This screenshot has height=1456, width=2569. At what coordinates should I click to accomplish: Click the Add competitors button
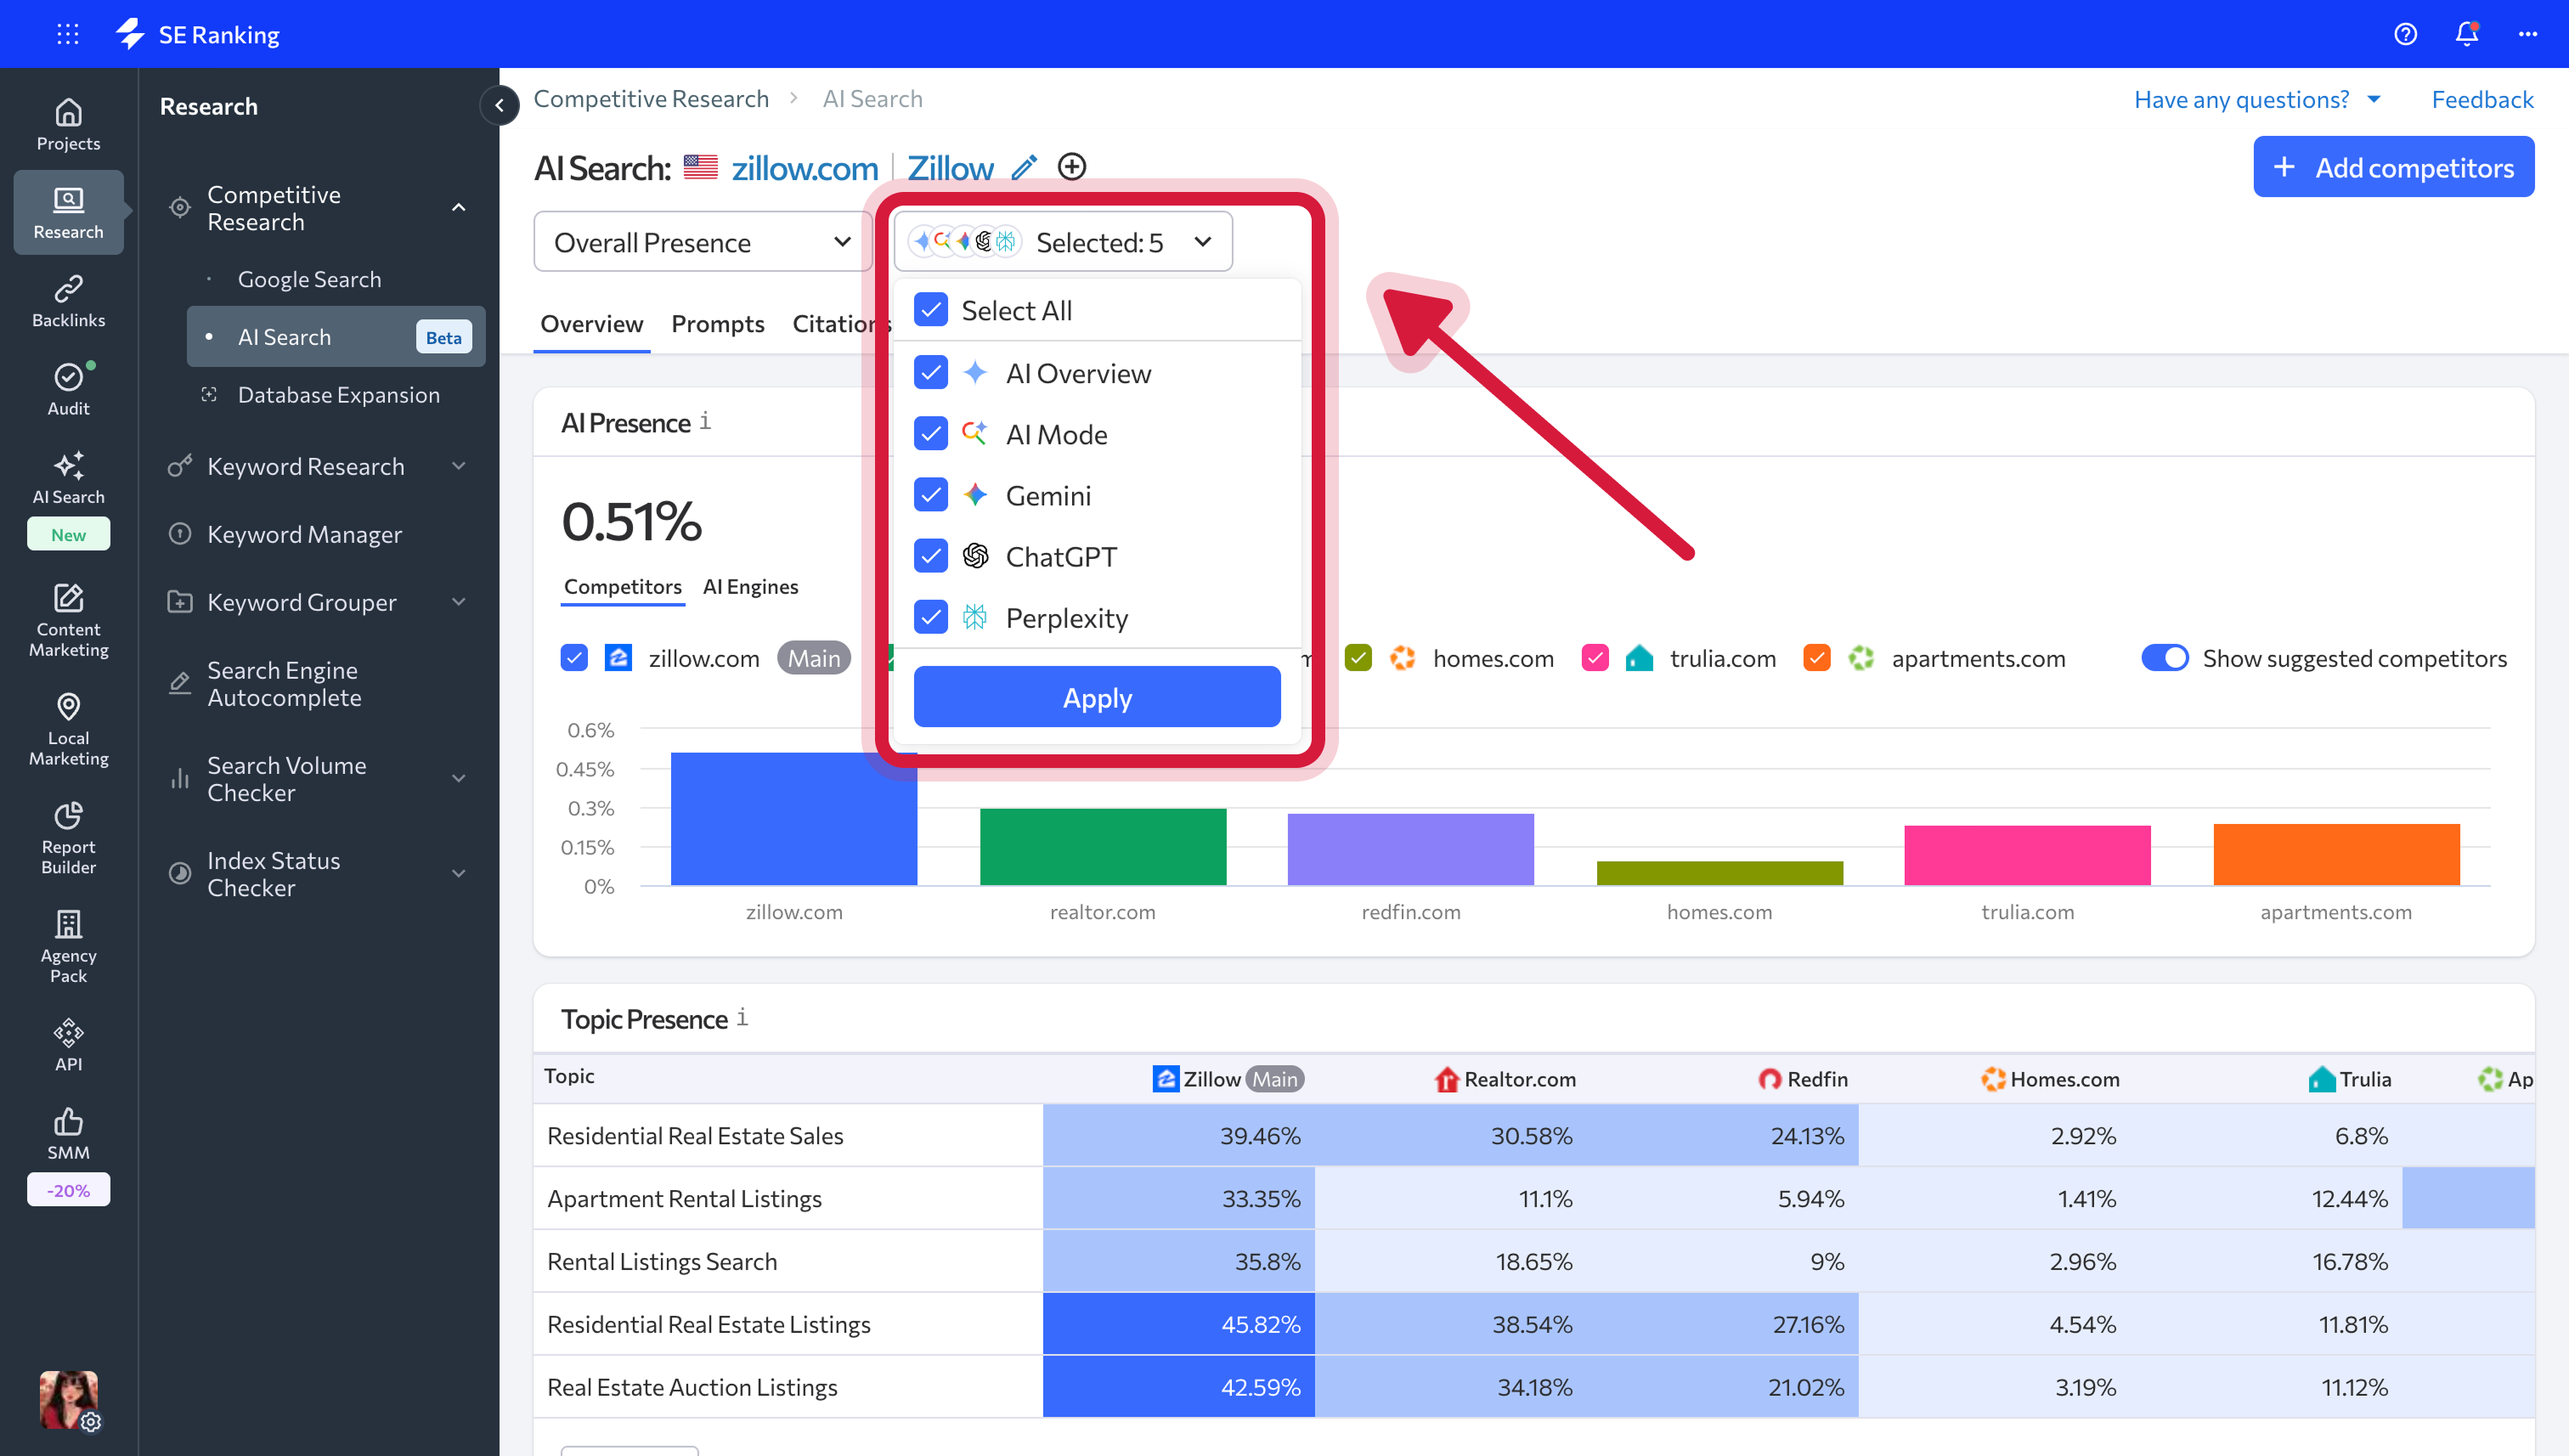[x=2393, y=167]
